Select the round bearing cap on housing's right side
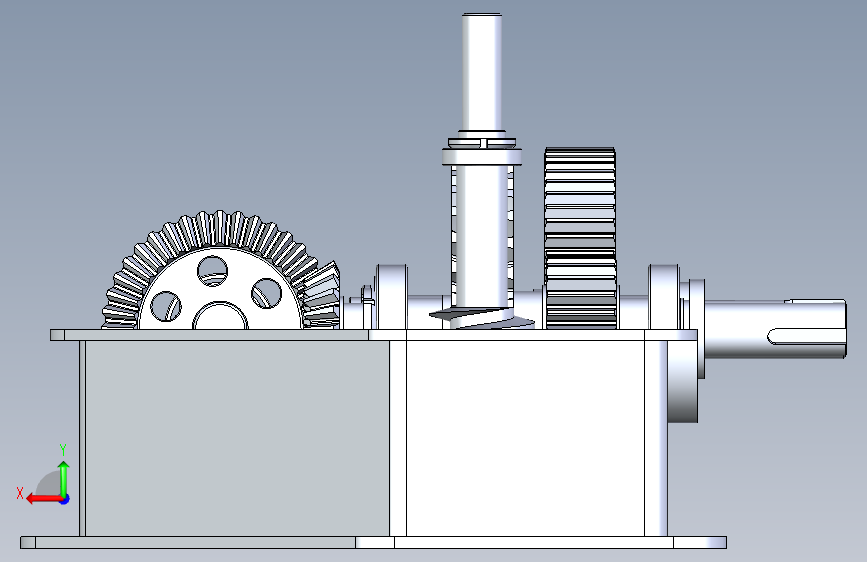Viewport: 867px width, 562px height. click(682, 382)
